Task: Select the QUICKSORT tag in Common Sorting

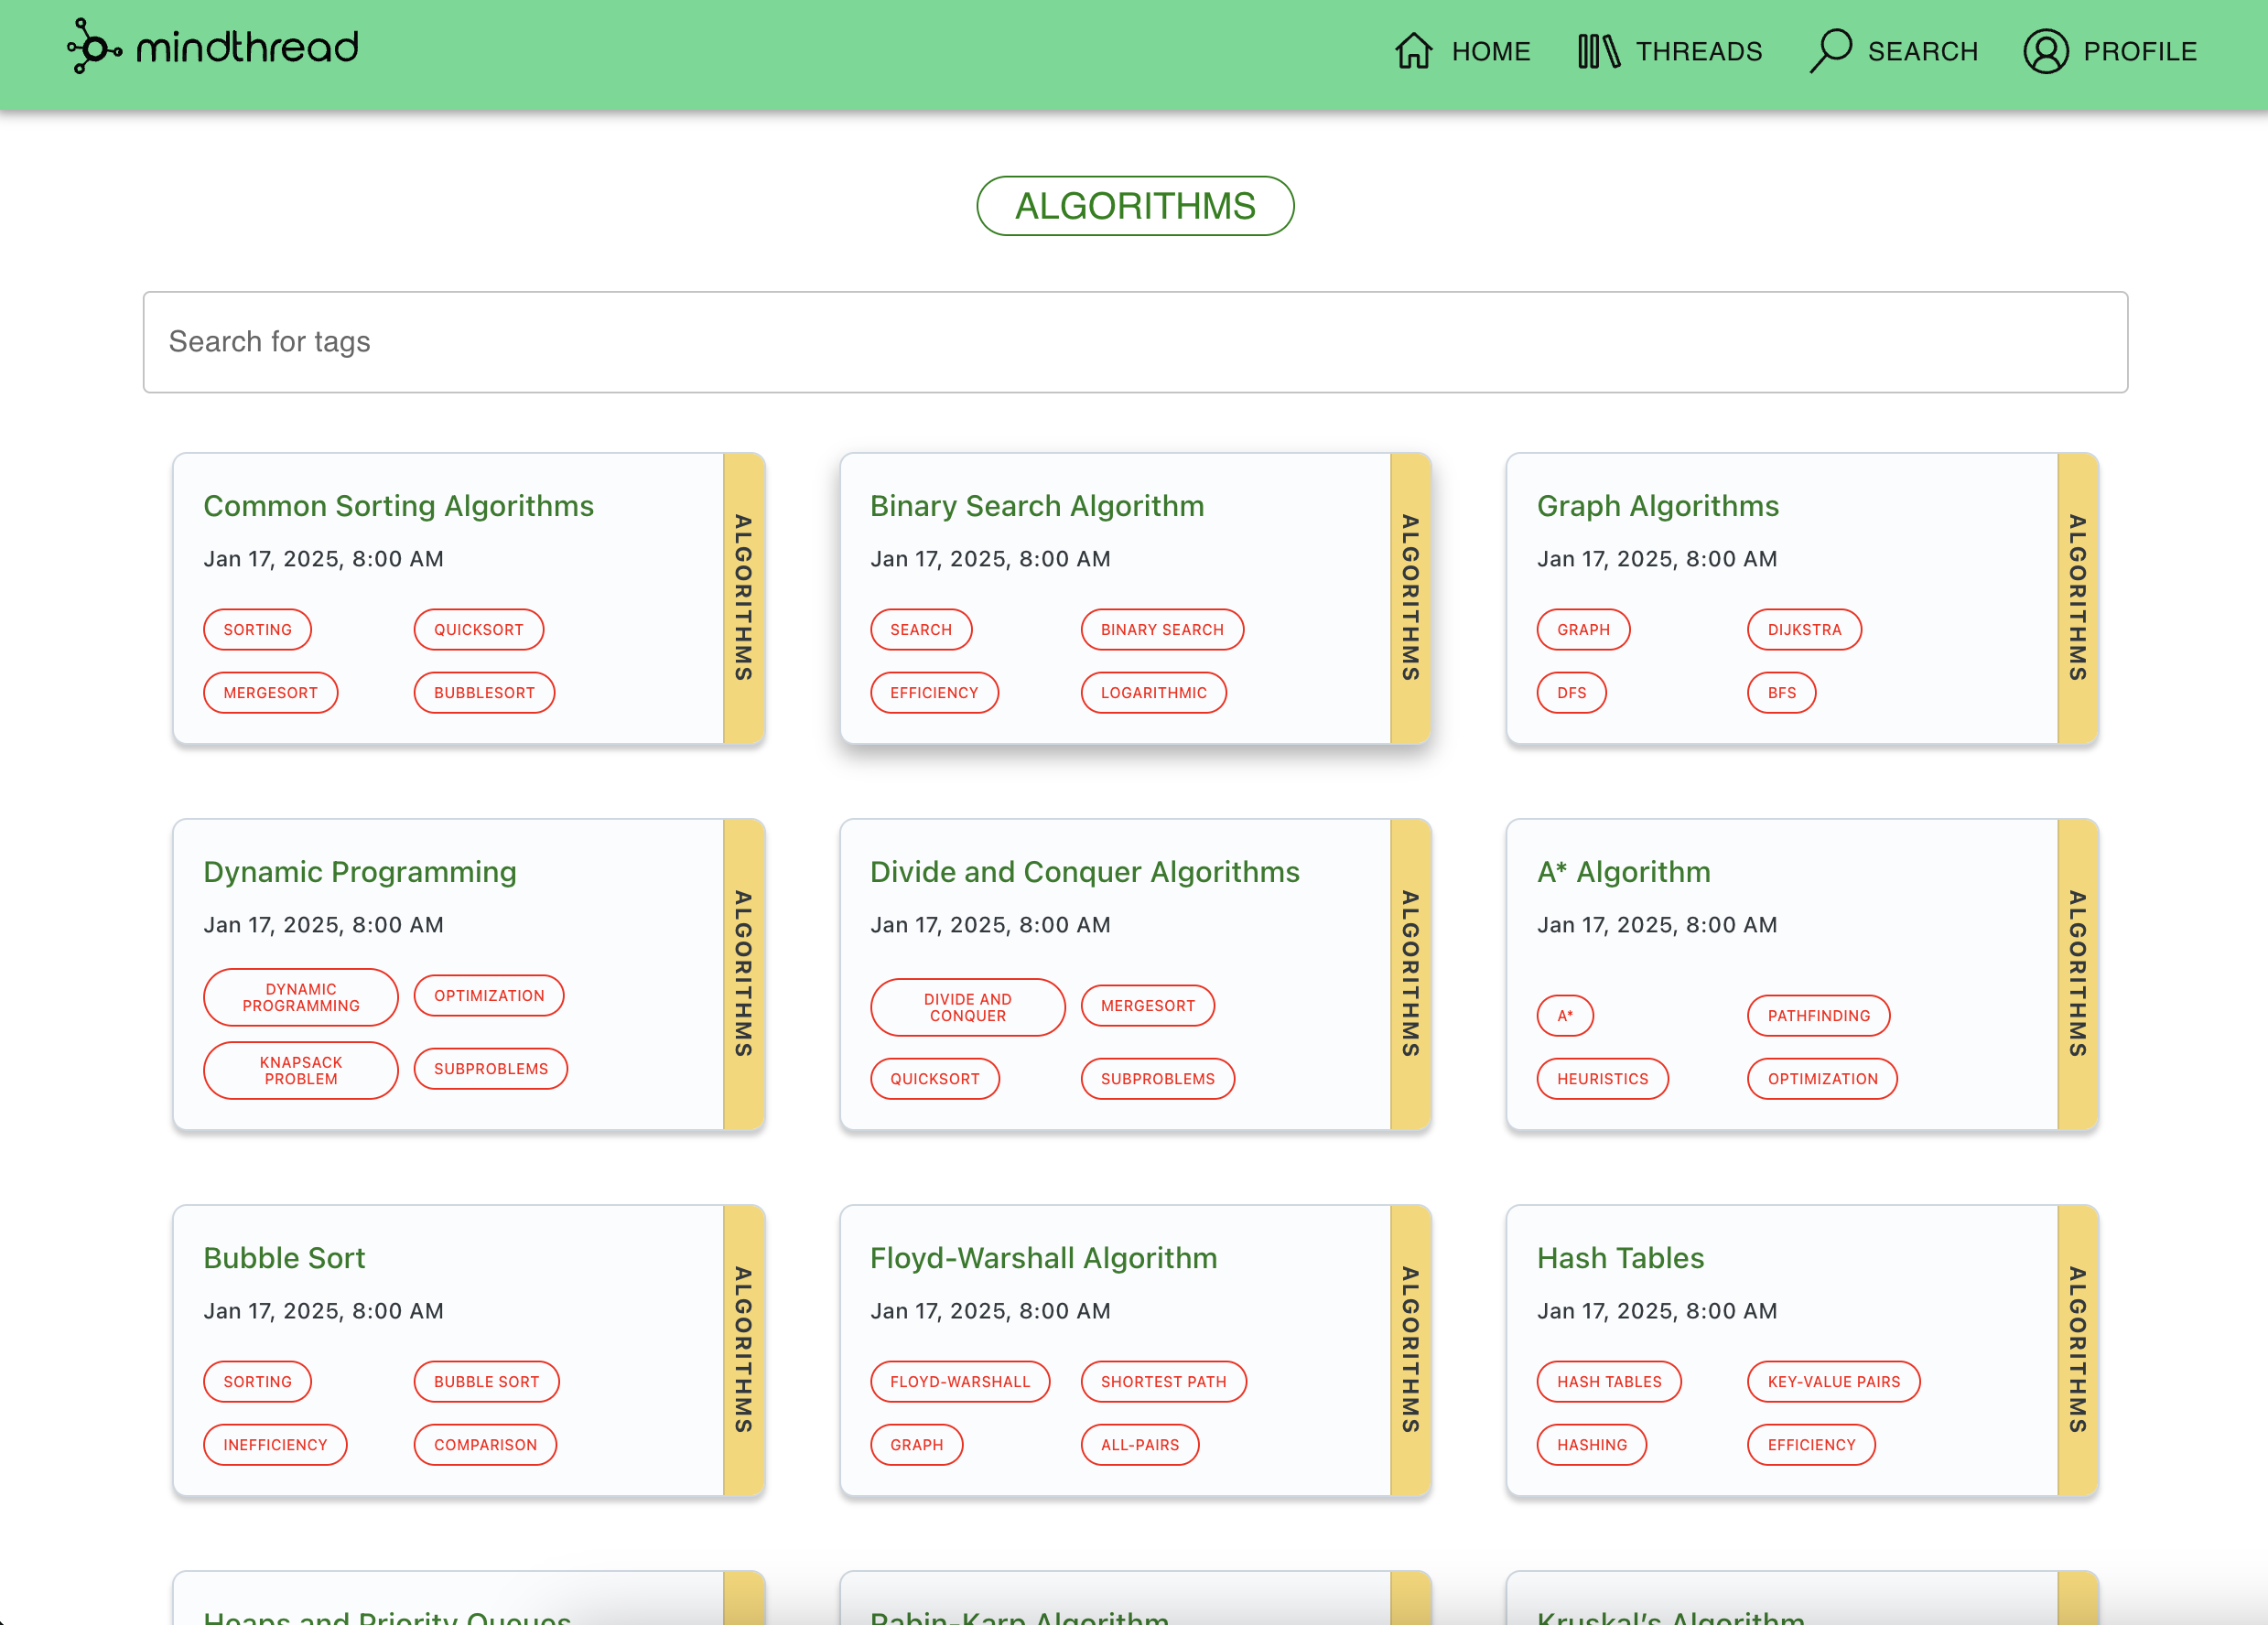Action: point(478,630)
